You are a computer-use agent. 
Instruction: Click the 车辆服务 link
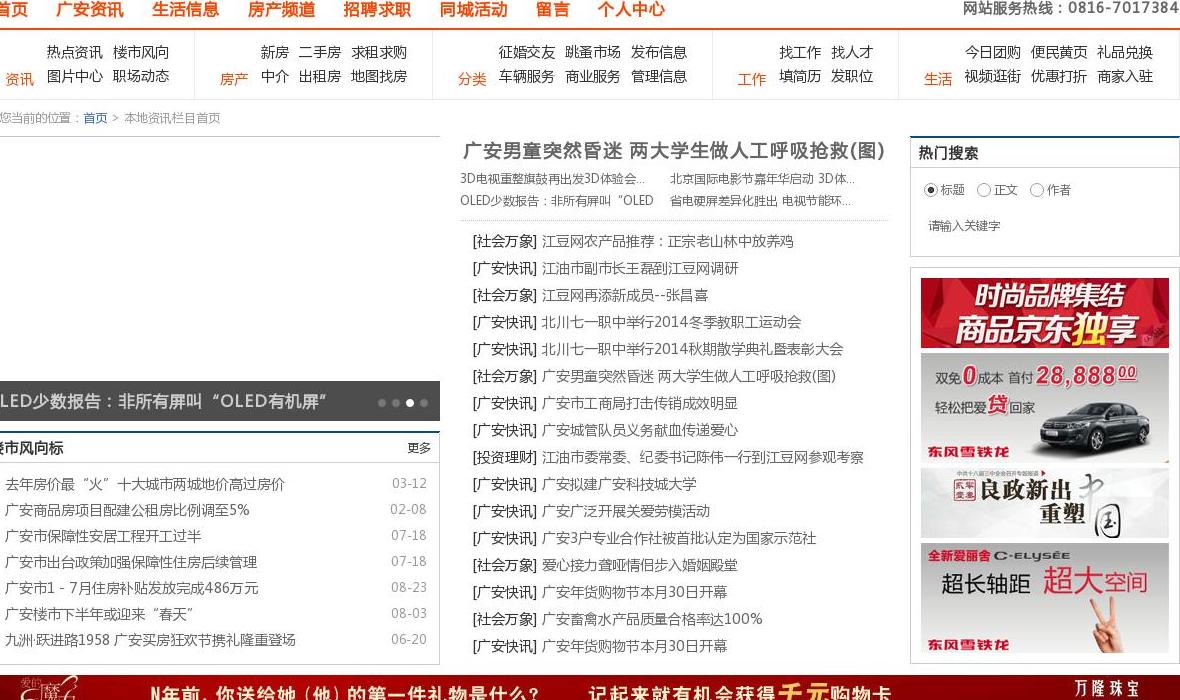point(527,77)
